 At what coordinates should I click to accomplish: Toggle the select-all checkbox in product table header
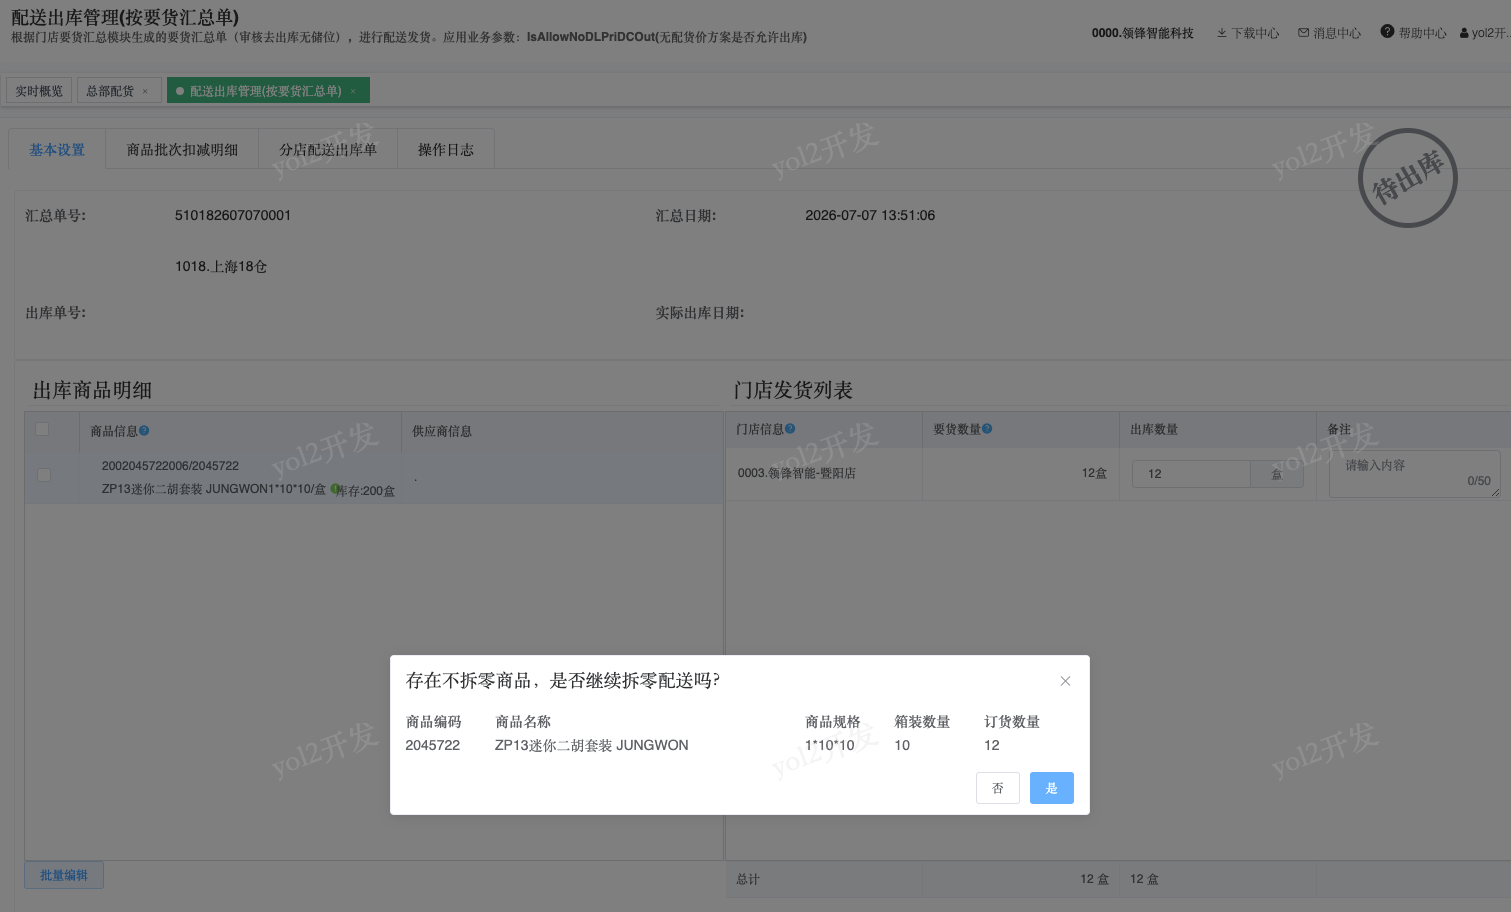(x=42, y=429)
